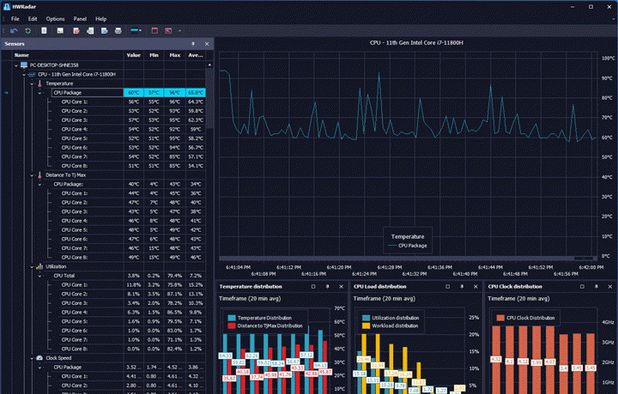Image resolution: width=618 pixels, height=394 pixels.
Task: Select the Clock Speed CPU Package row
Action: (x=128, y=367)
